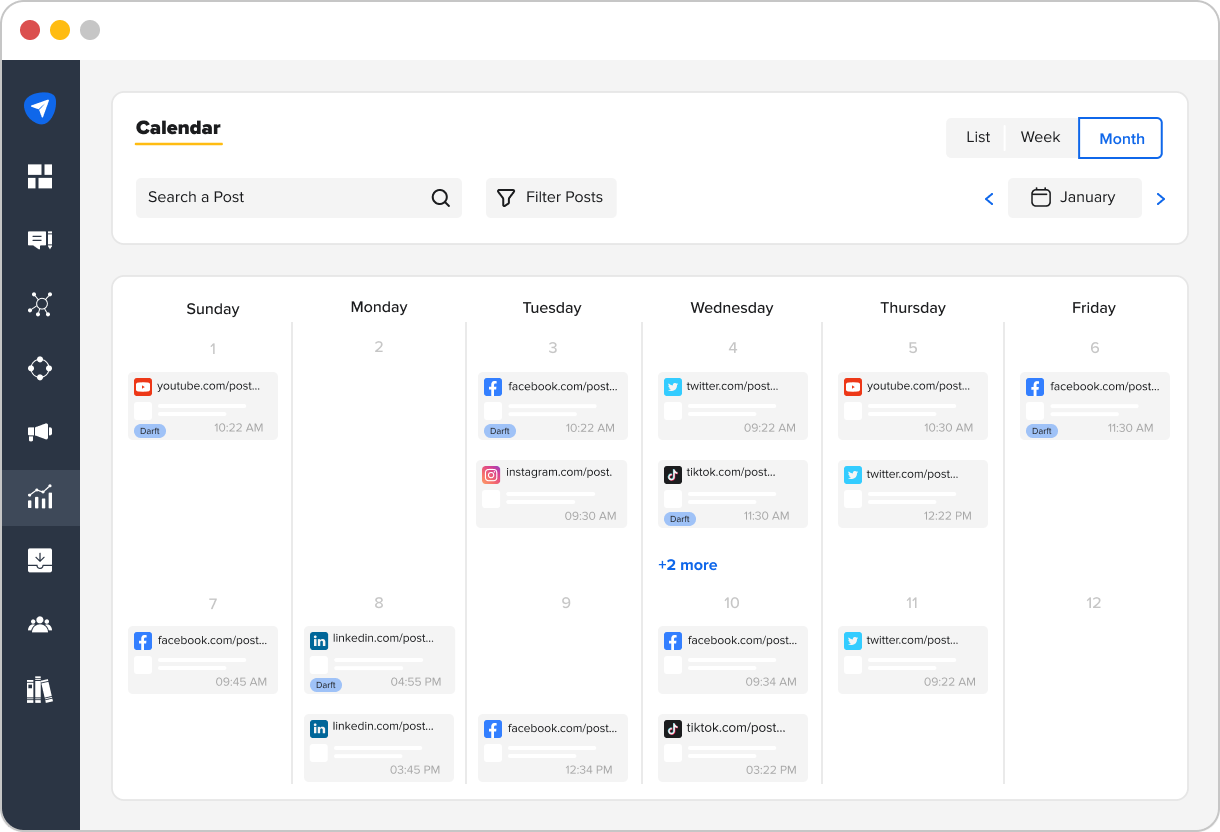Select the megaphone campaigns sidebar icon
The height and width of the screenshot is (832, 1220).
click(40, 432)
